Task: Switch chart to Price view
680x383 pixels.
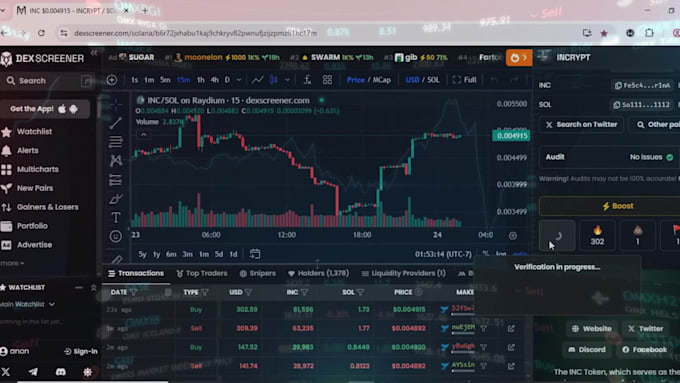Action: tap(356, 80)
